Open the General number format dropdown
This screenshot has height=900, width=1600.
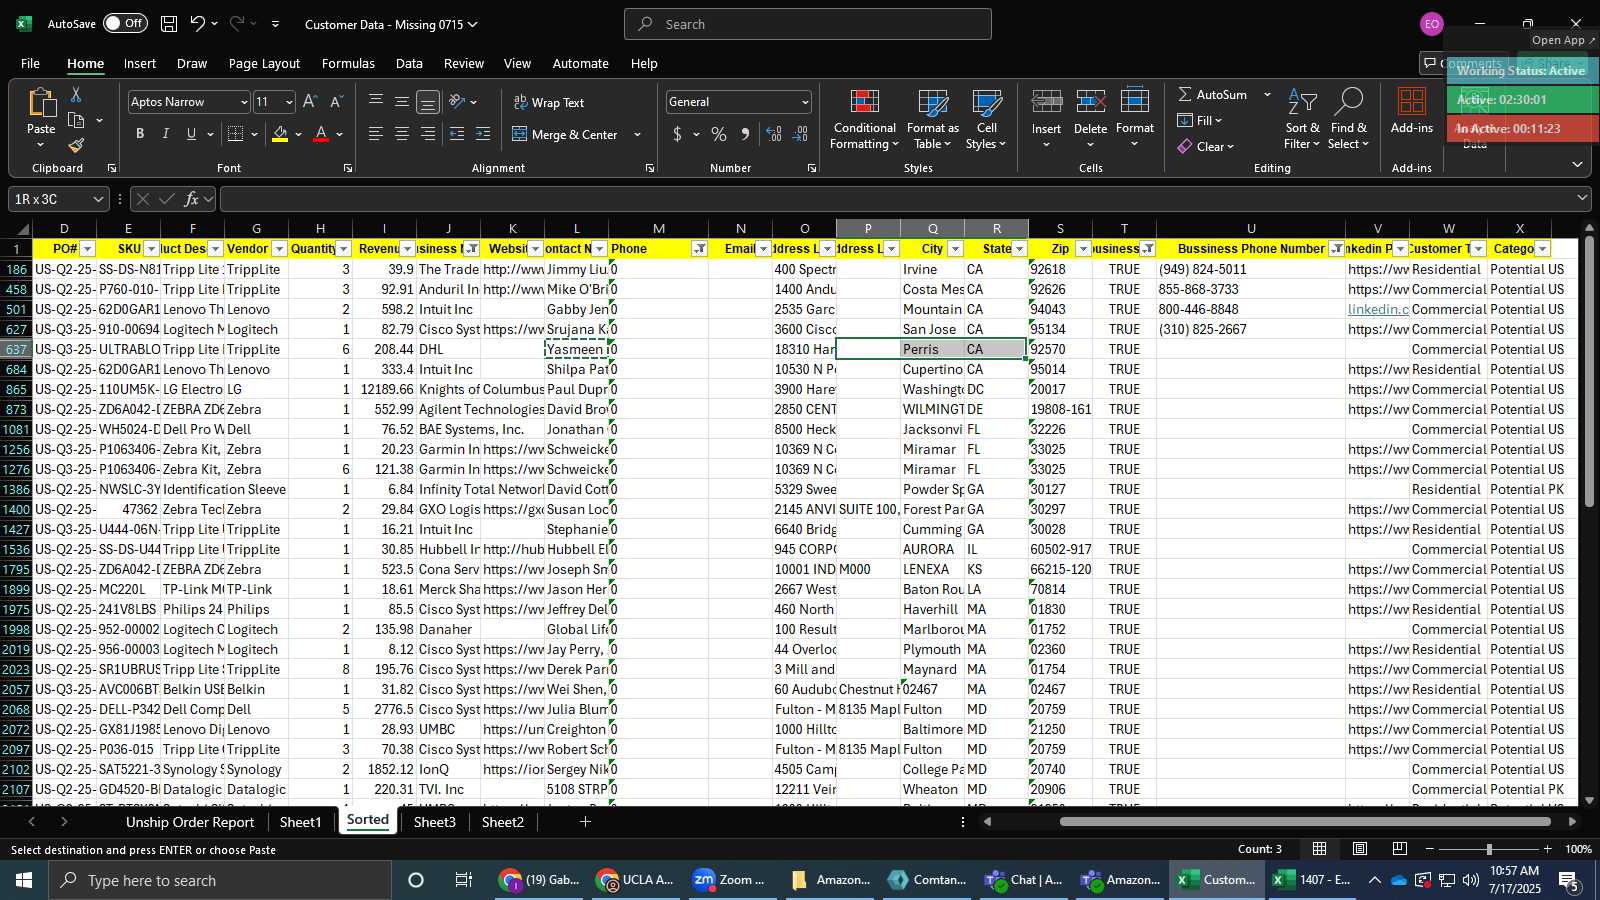[x=805, y=102]
